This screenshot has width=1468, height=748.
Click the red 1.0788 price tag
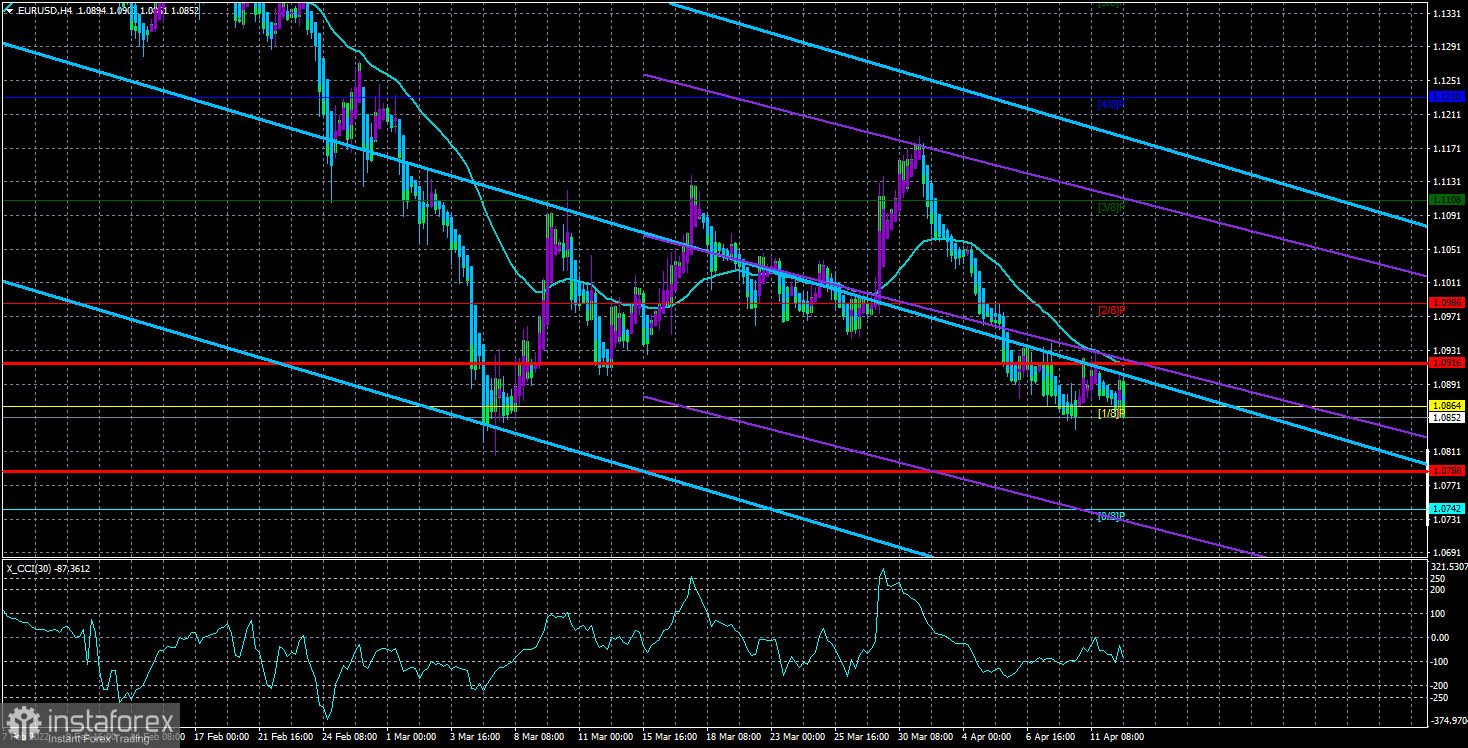click(x=1447, y=470)
